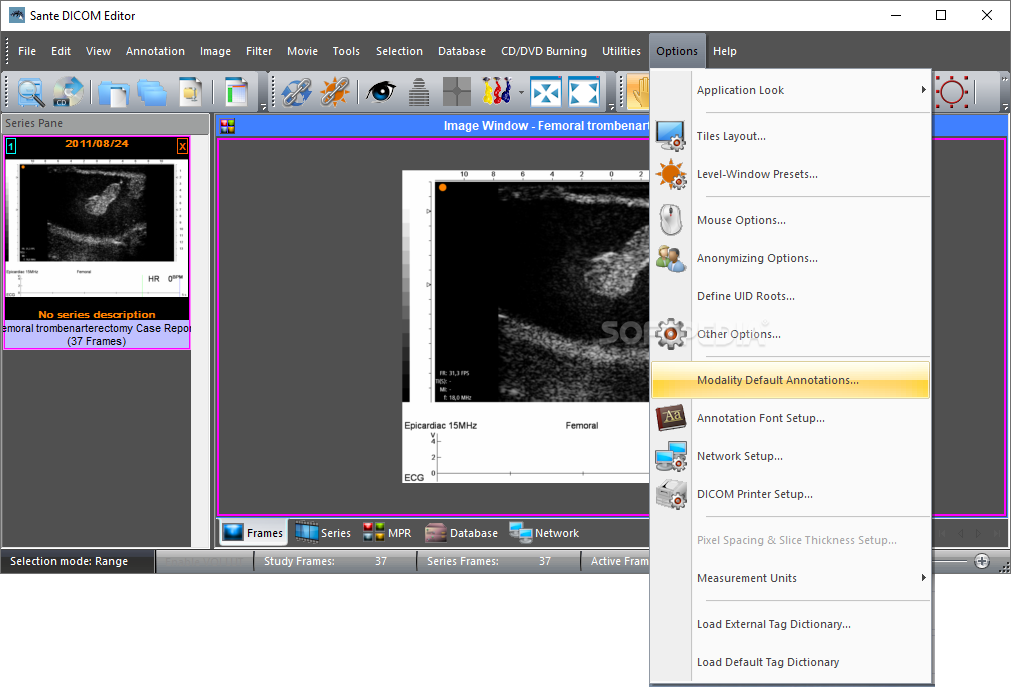Click the Mouse Options mouse icon
Image resolution: width=1011 pixels, height=687 pixels.
(671, 220)
